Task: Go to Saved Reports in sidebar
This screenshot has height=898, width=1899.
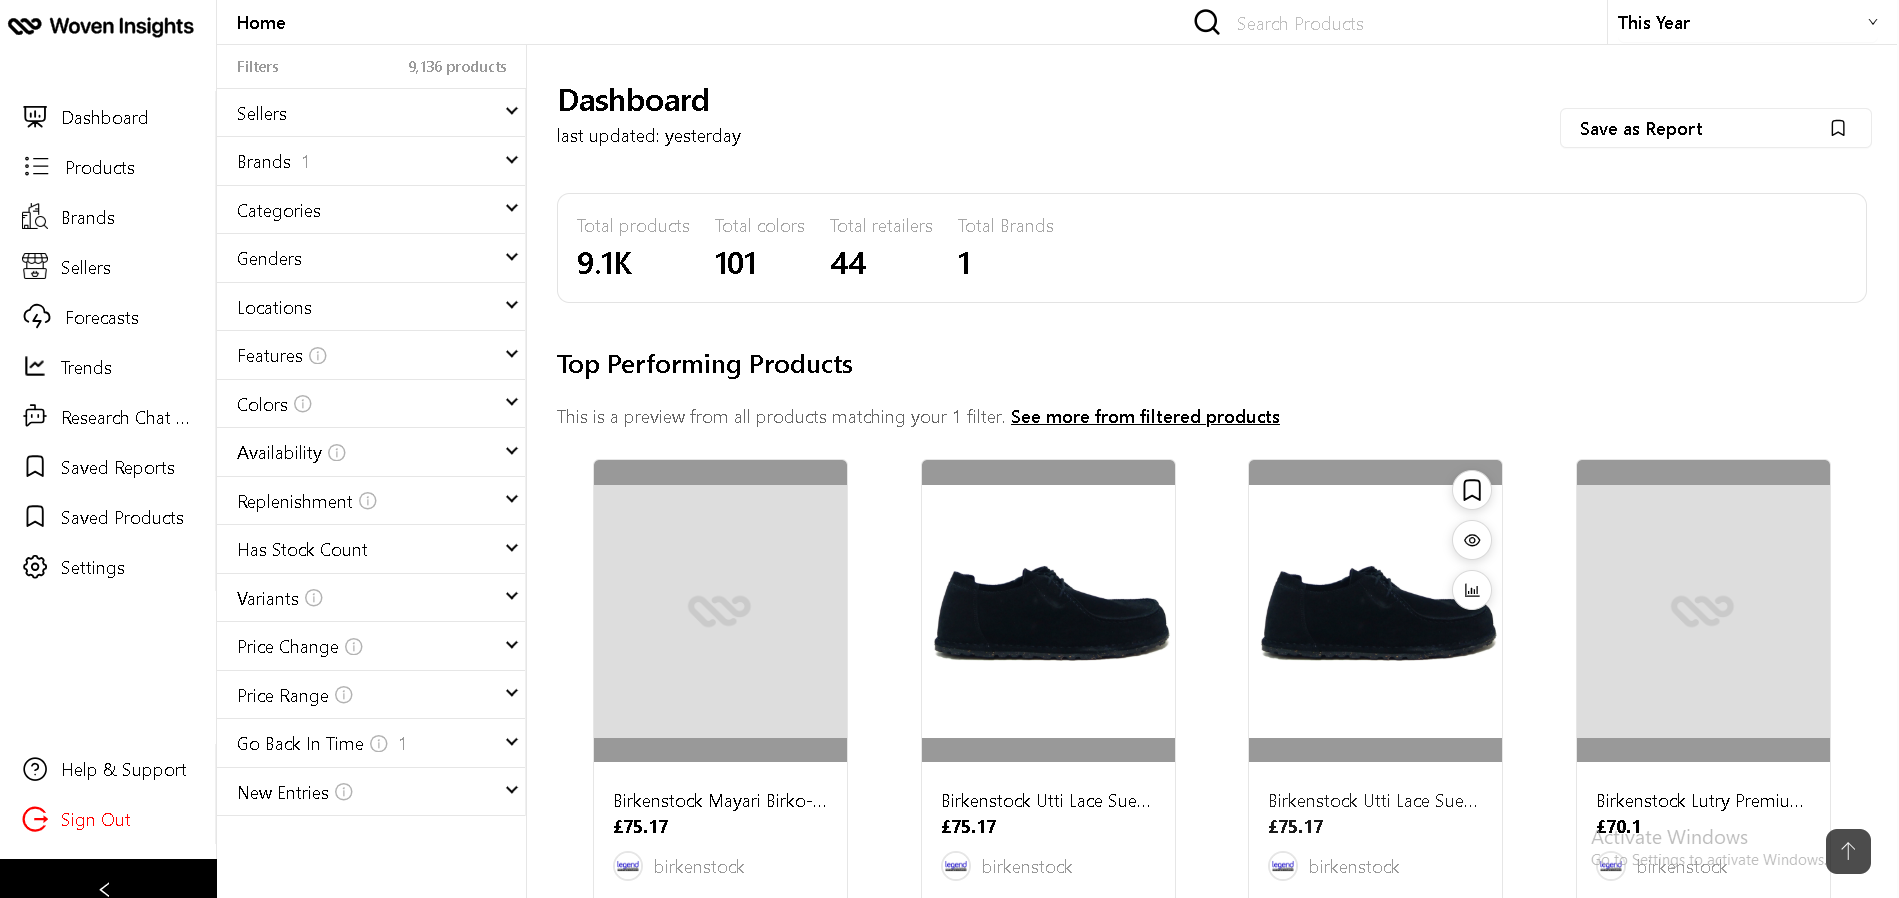Action: [117, 468]
